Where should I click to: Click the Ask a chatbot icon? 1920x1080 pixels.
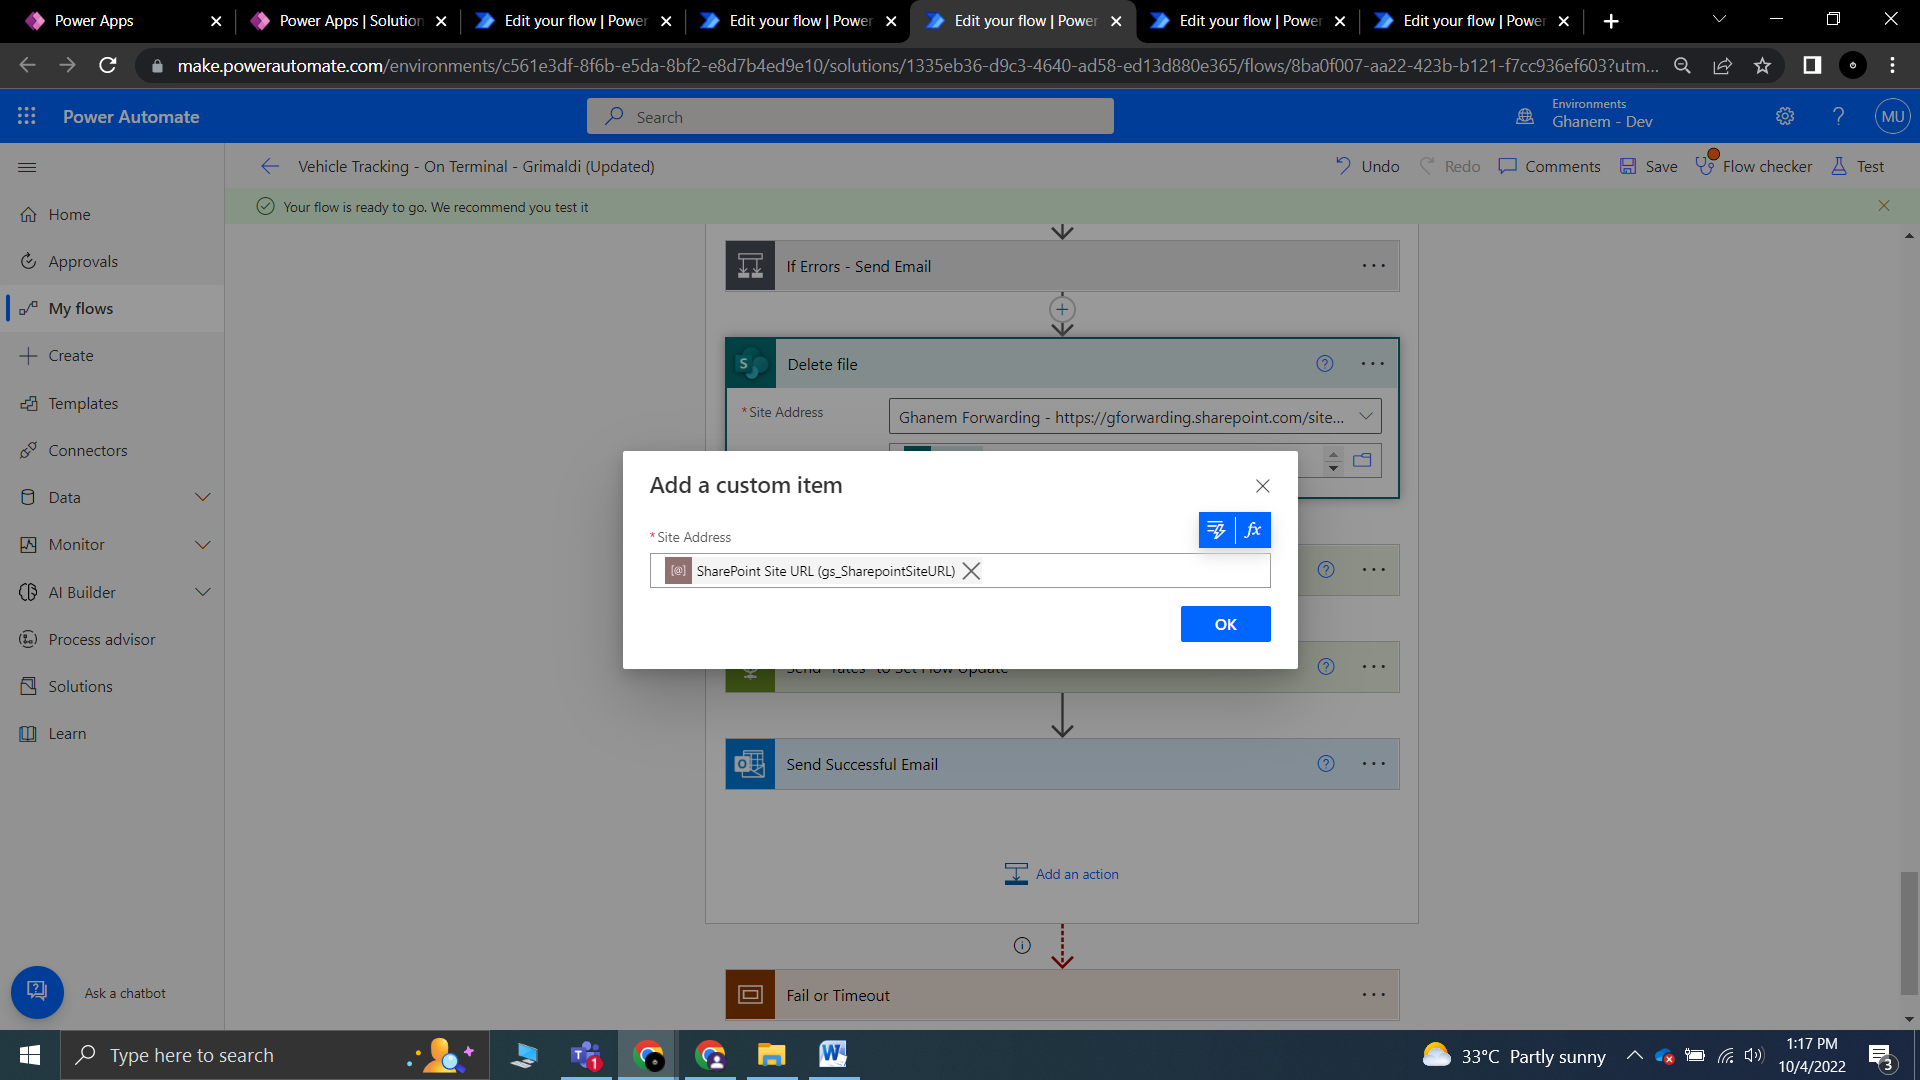37,992
